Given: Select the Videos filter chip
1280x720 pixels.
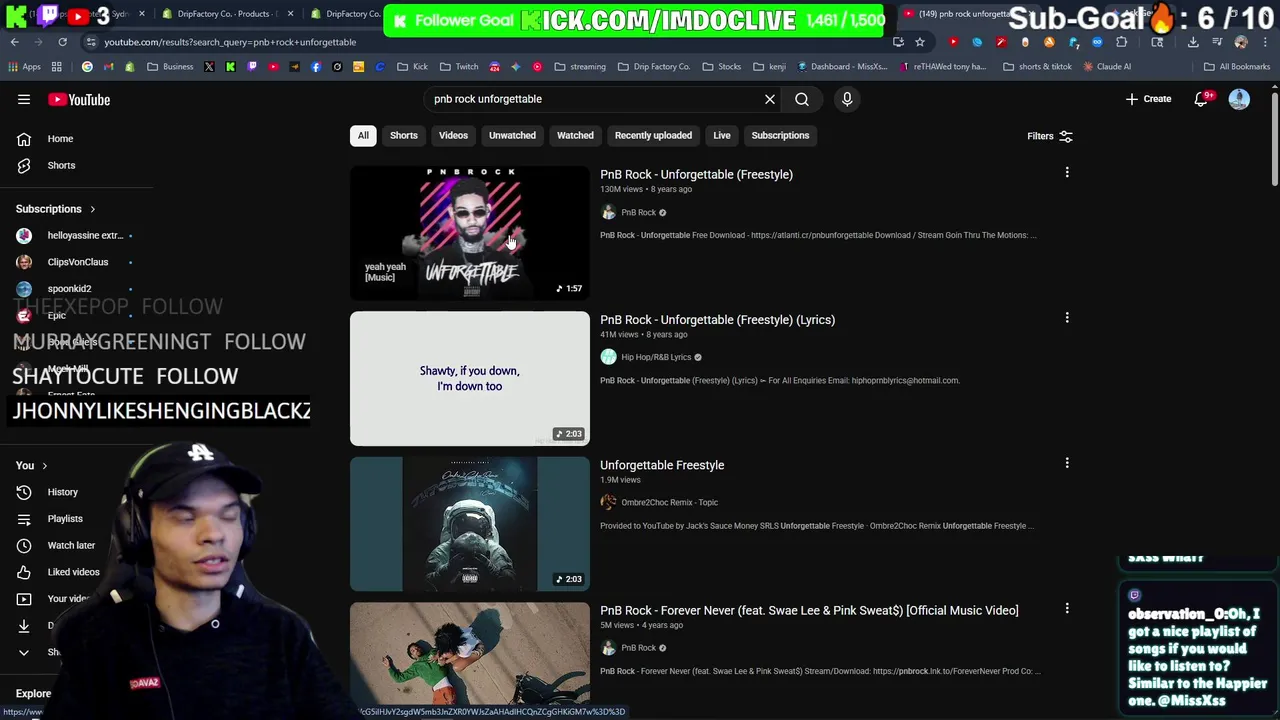Looking at the screenshot, I should (x=453, y=135).
